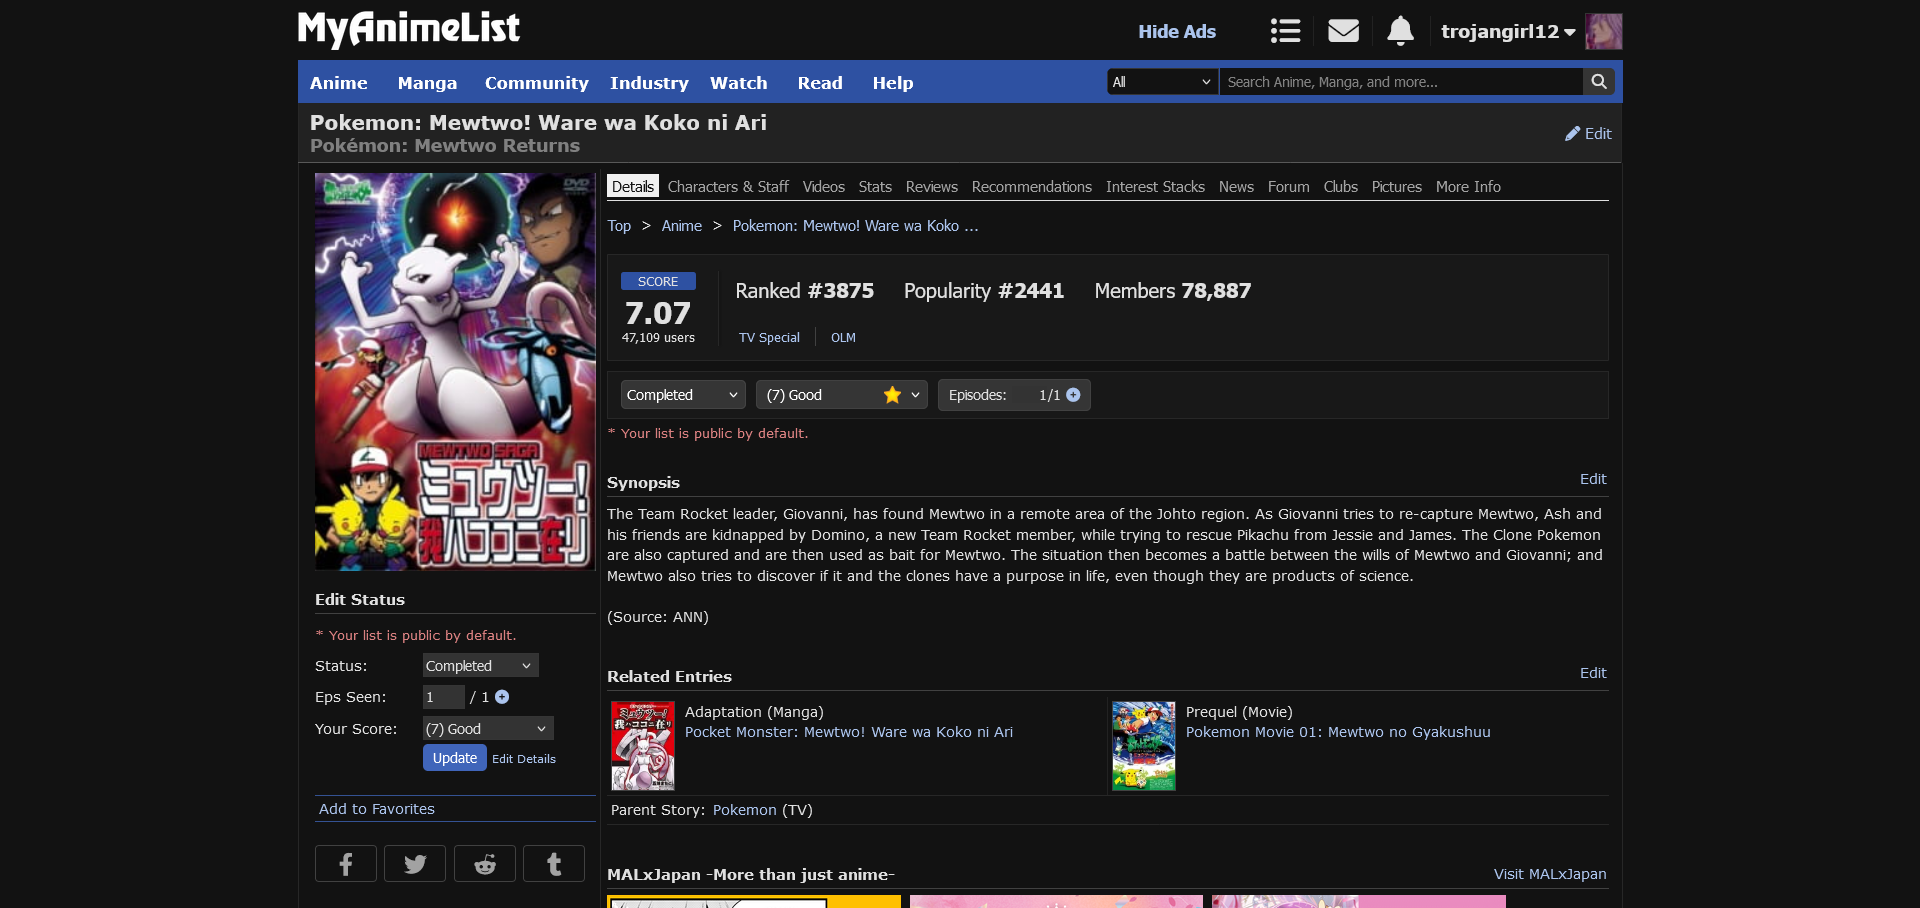Switch to the Pictures tab
This screenshot has height=908, width=1920.
(1397, 187)
